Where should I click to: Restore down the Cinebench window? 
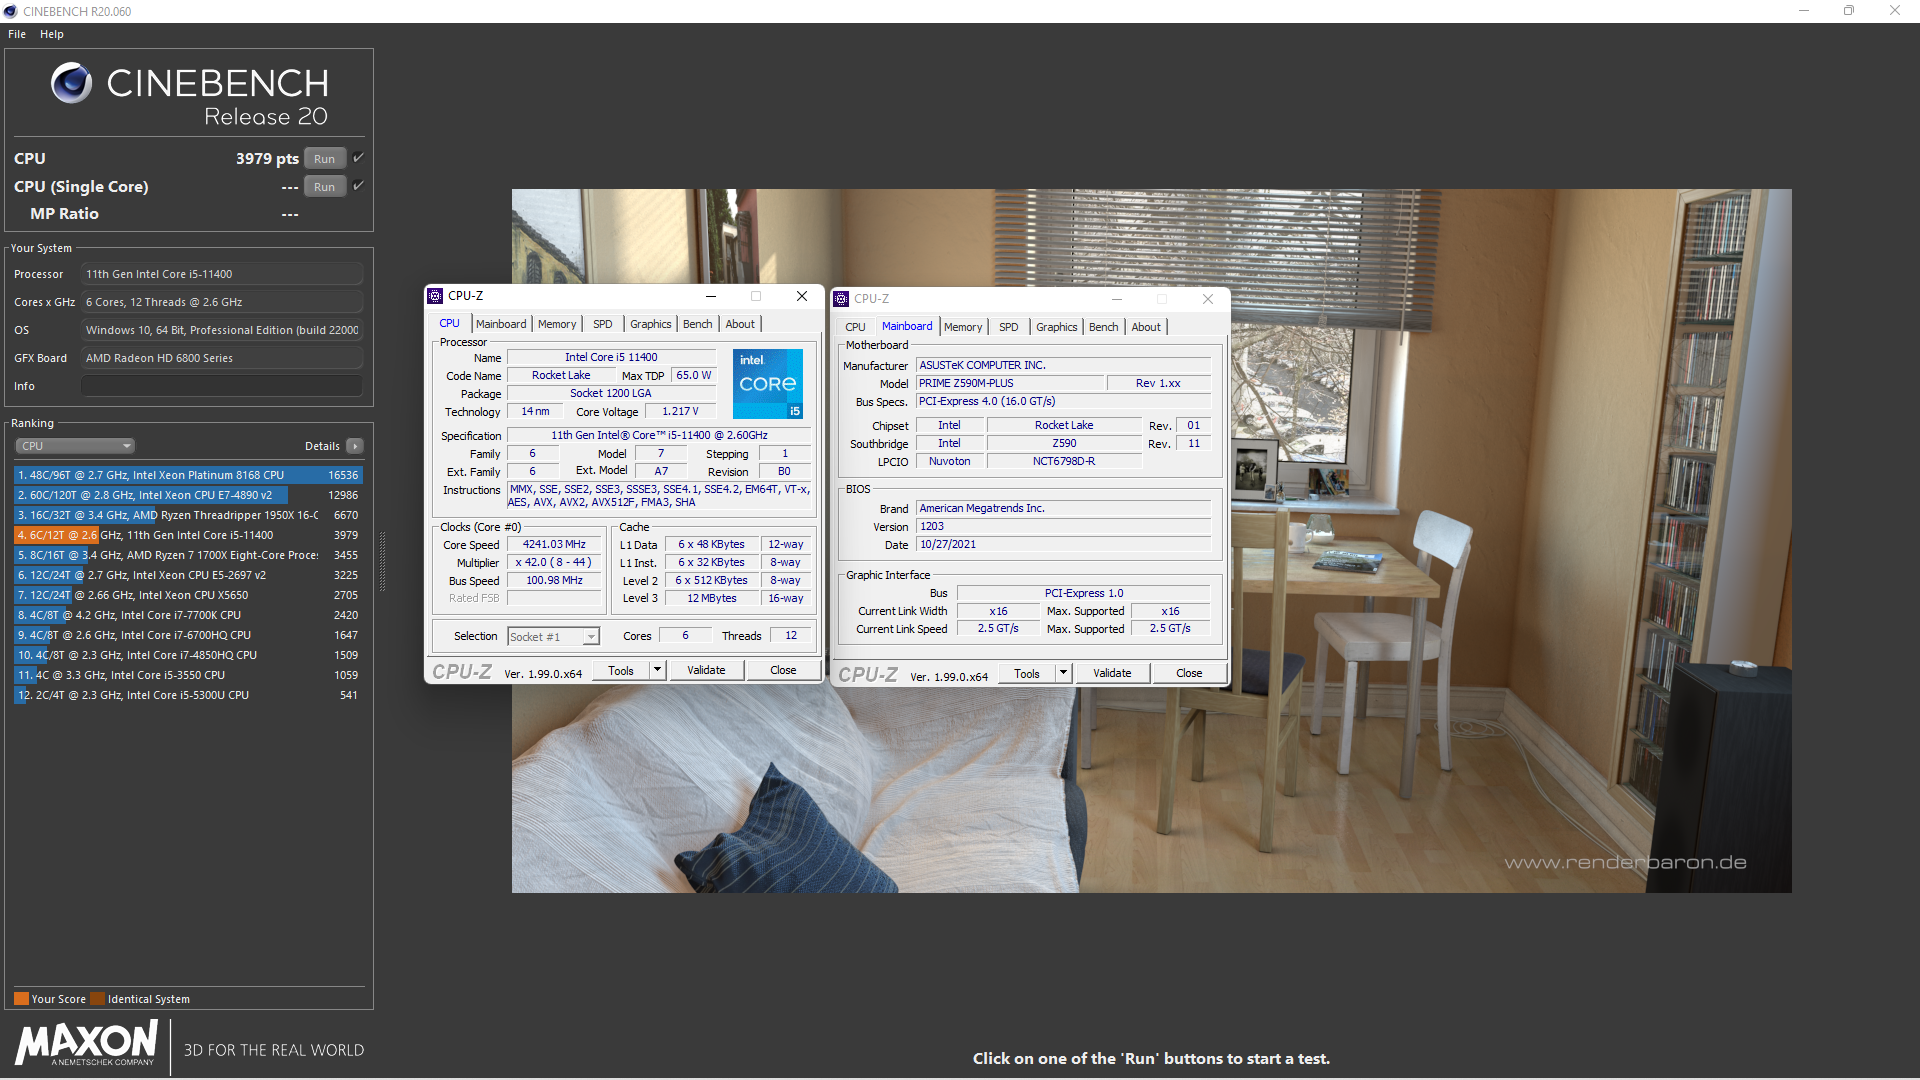[1849, 11]
